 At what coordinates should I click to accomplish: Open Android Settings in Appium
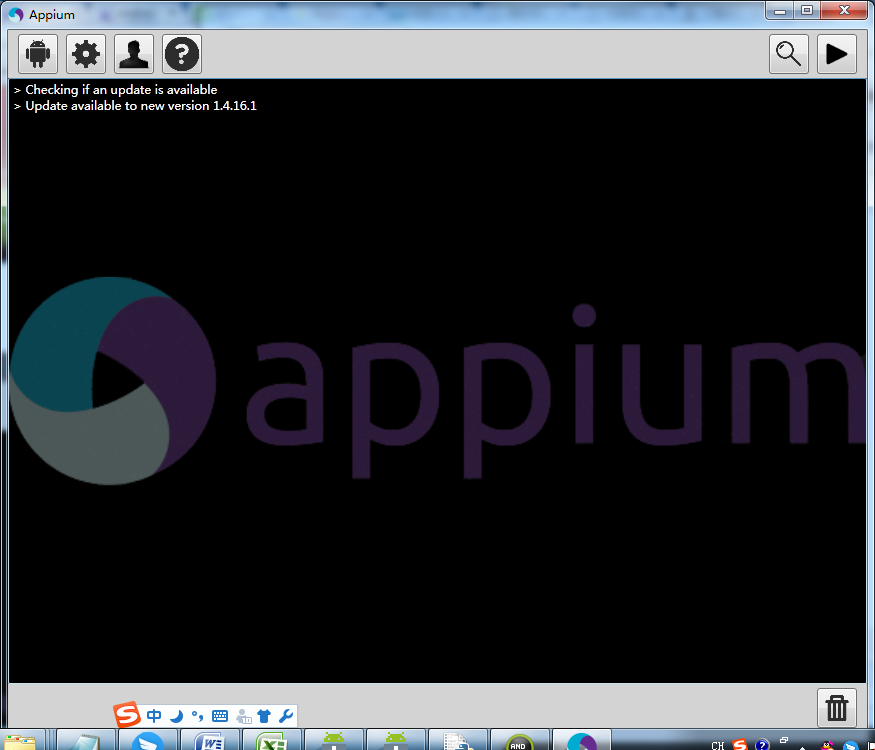click(38, 54)
